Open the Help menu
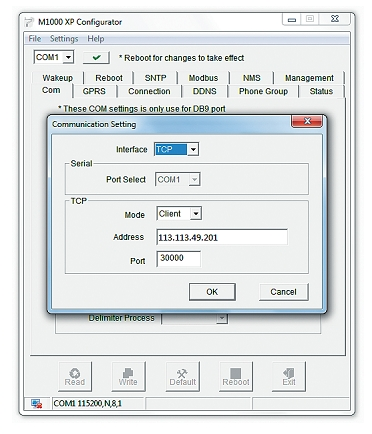Viewport: 372px width, 434px height. pyautogui.click(x=96, y=39)
